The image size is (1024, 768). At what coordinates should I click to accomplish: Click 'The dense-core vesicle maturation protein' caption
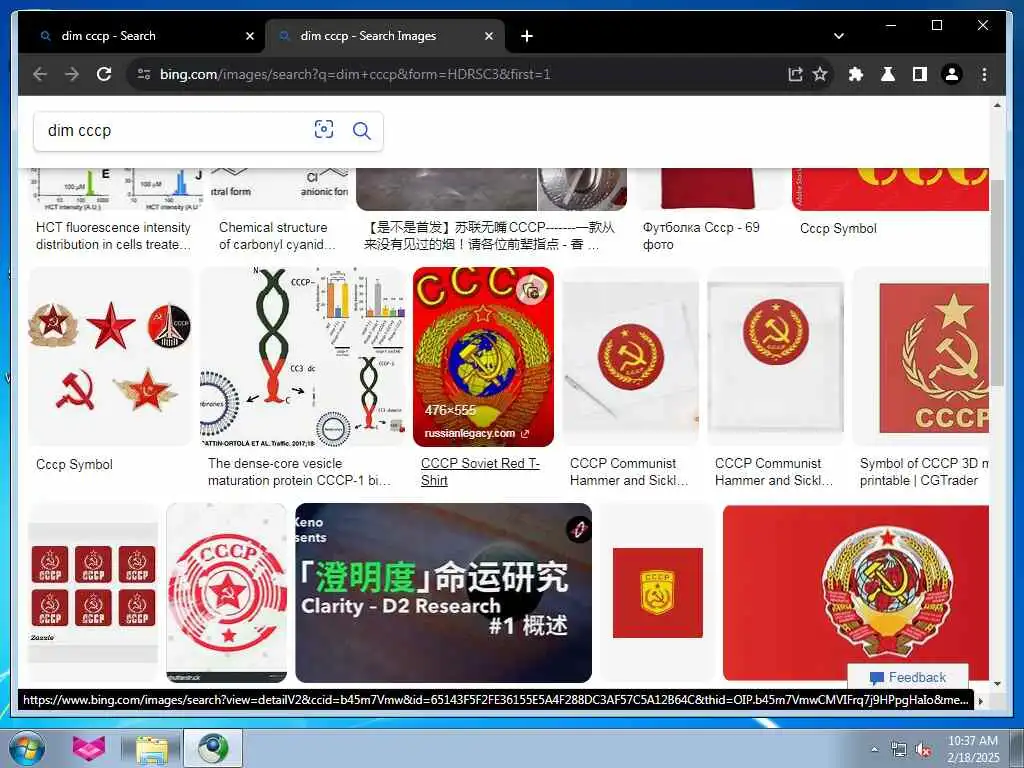(299, 472)
